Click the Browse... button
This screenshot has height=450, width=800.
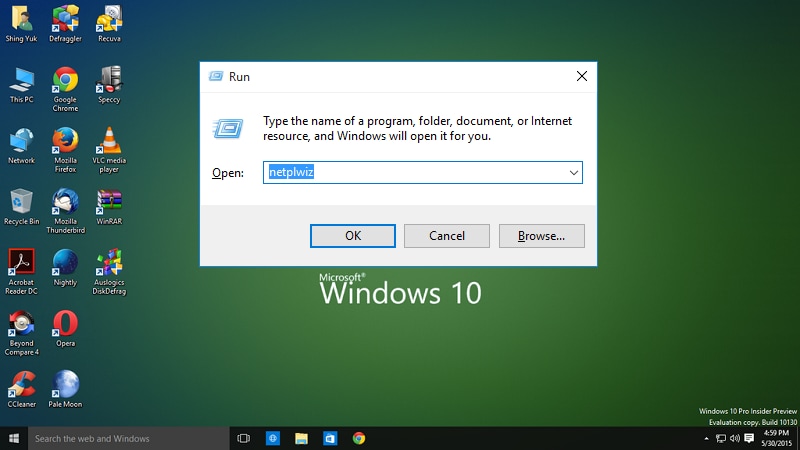click(541, 236)
